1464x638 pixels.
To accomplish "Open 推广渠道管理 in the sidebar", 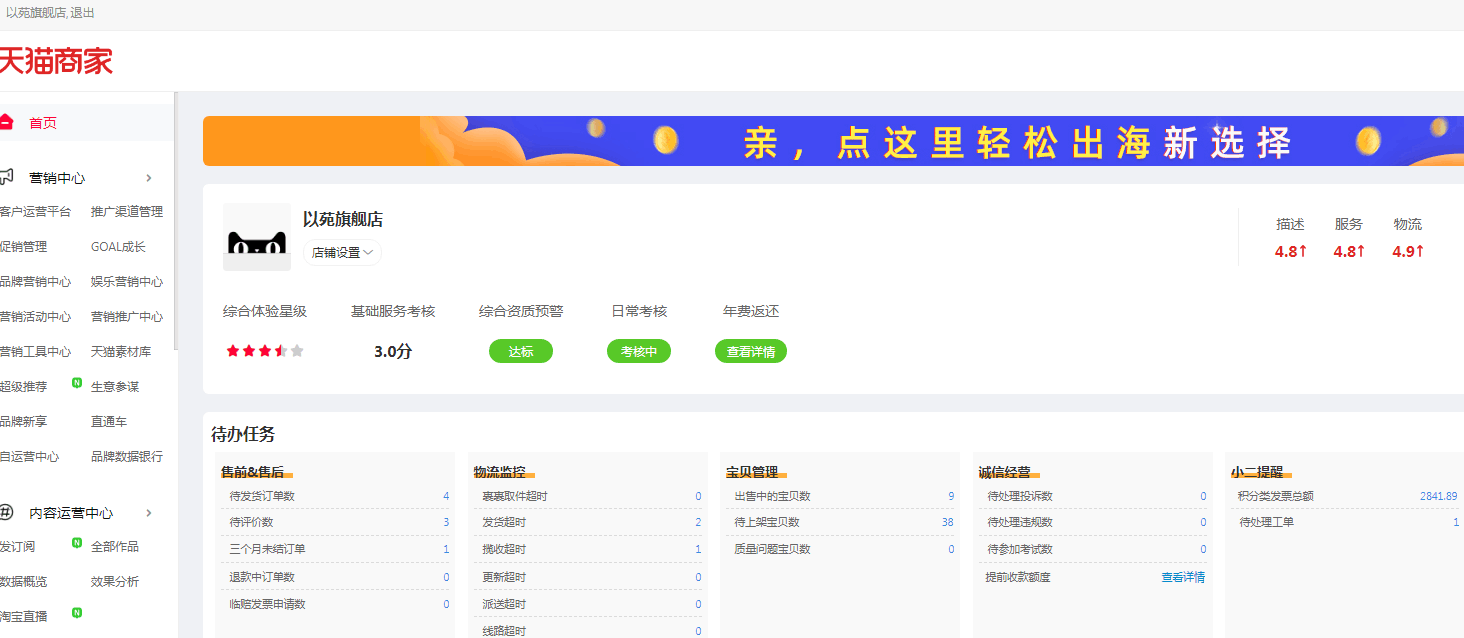I will tap(127, 212).
